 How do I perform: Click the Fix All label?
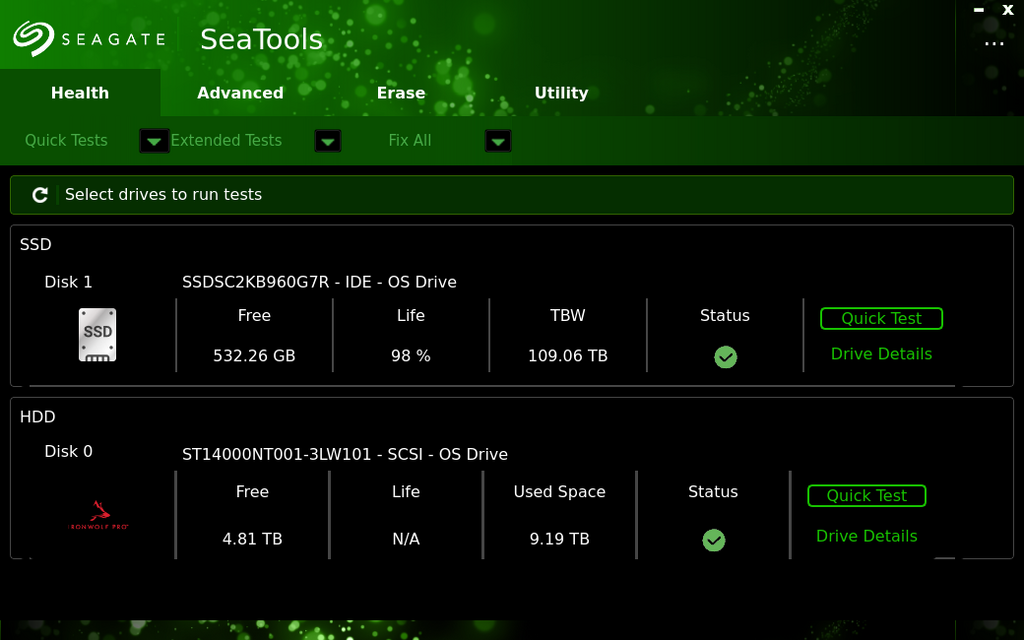point(409,140)
